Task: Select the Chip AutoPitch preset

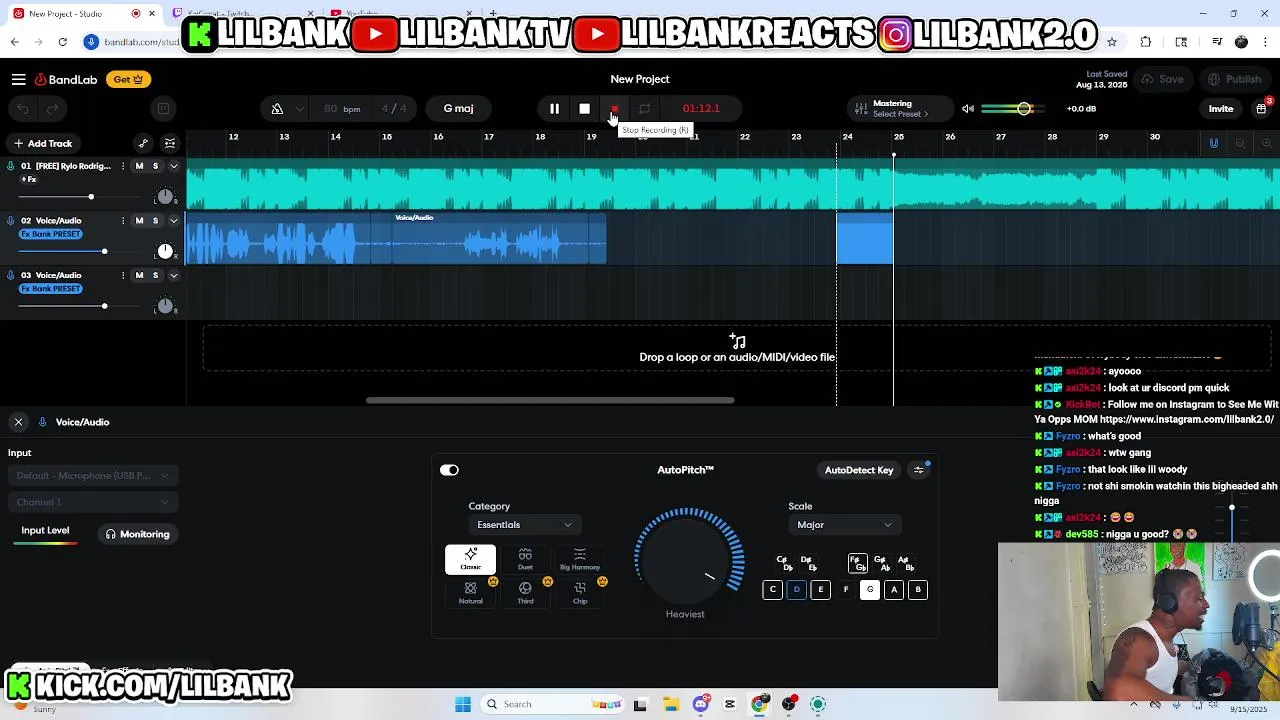Action: [580, 593]
